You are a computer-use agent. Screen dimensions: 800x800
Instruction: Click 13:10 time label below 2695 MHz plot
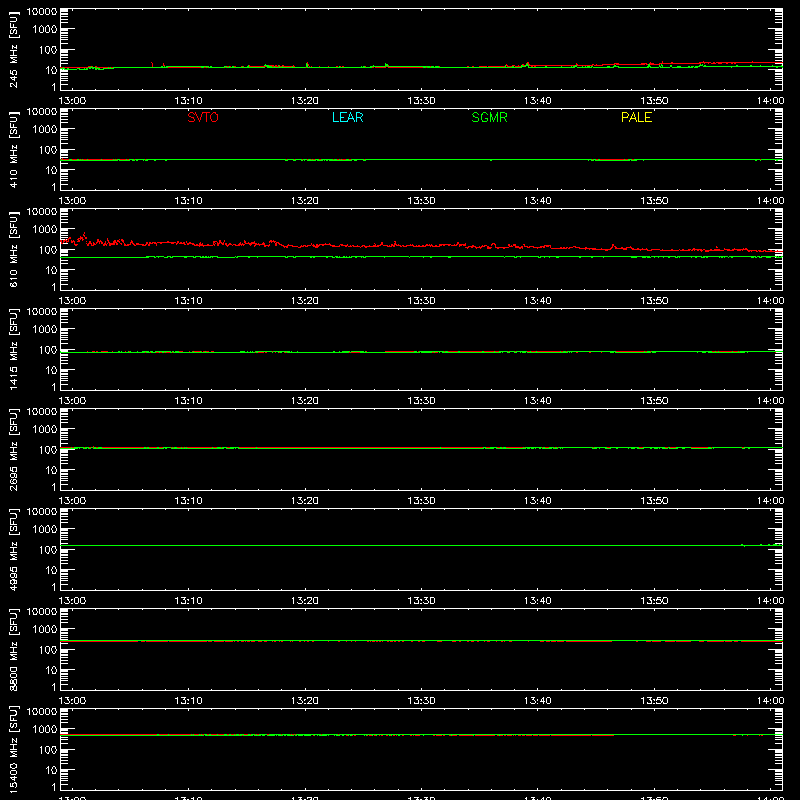click(x=189, y=501)
